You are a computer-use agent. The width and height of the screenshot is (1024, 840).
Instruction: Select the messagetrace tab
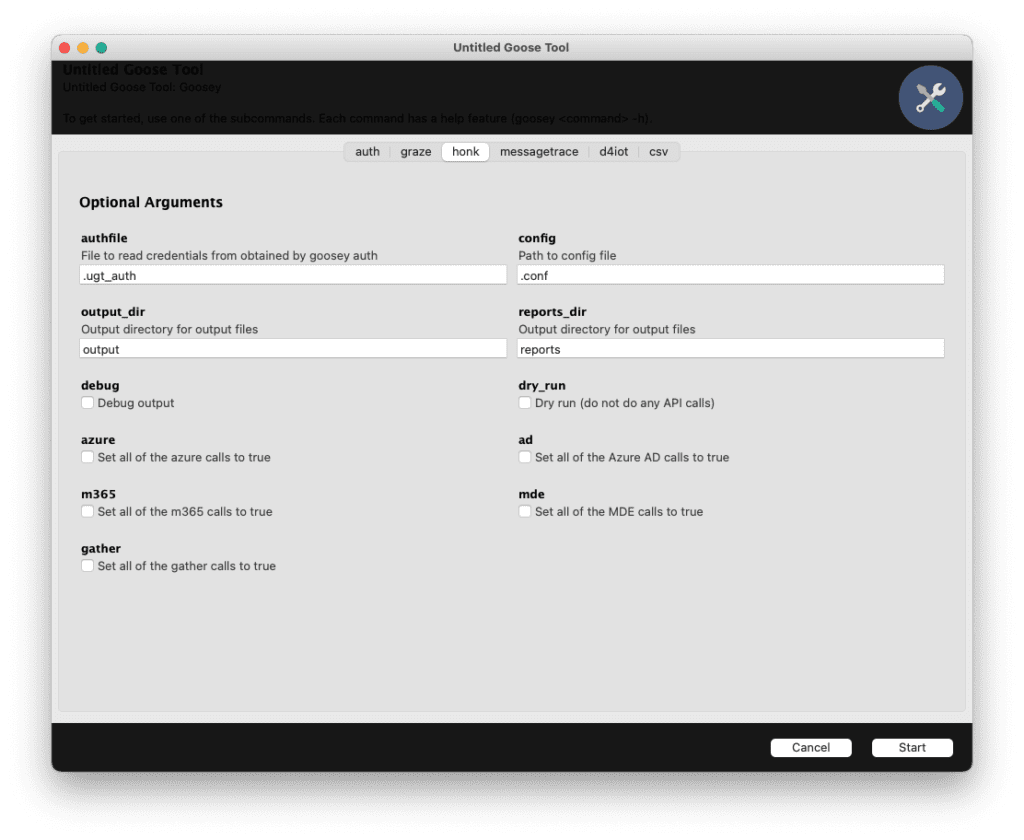coord(539,152)
